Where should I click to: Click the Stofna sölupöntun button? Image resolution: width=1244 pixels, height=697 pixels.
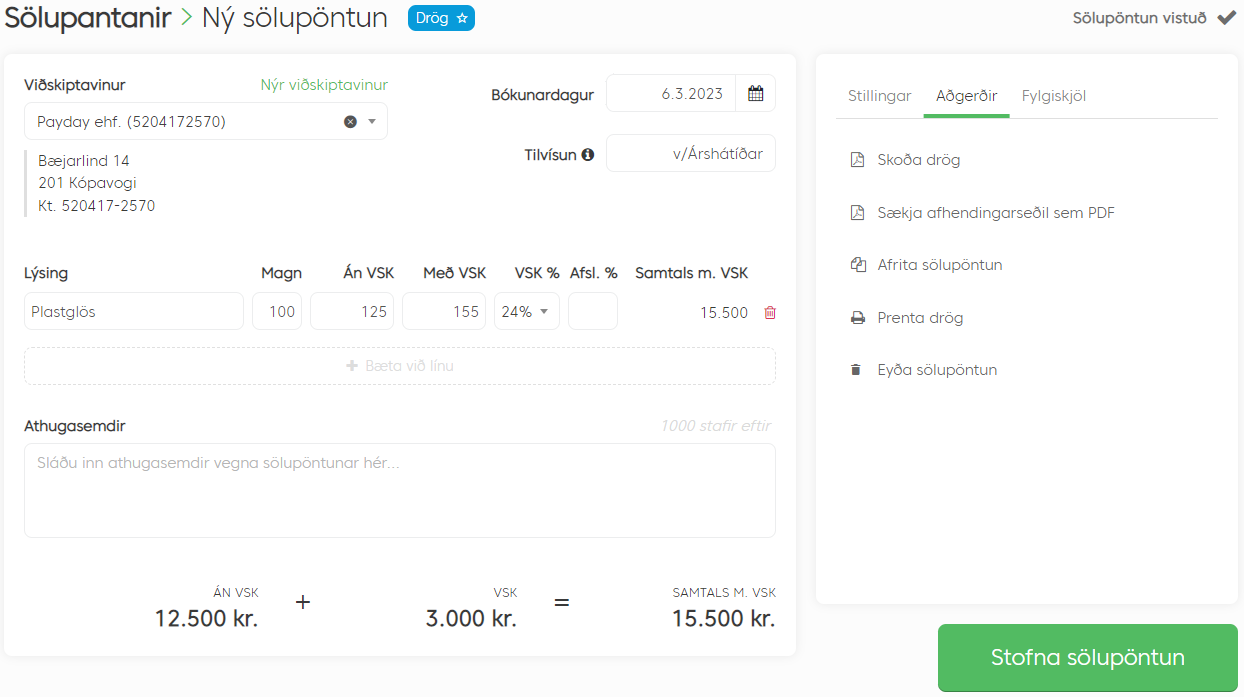pyautogui.click(x=1088, y=658)
